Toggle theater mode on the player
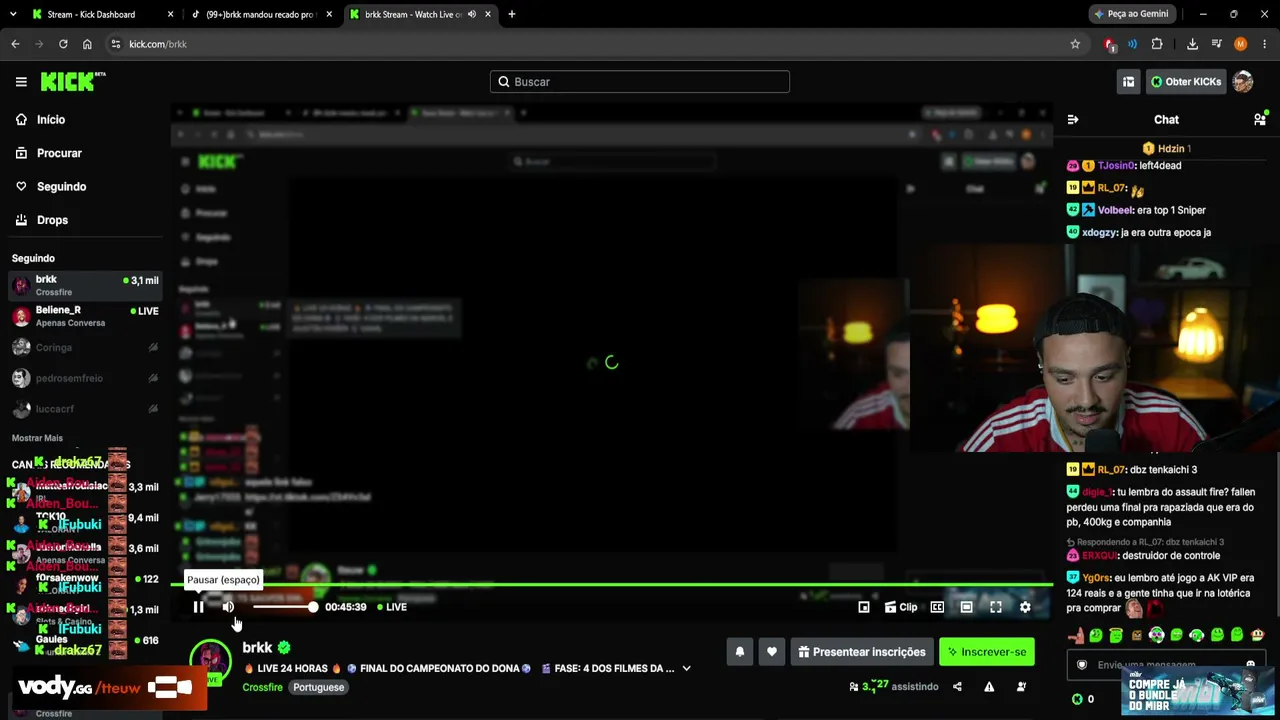The image size is (1280, 720). [x=966, y=607]
